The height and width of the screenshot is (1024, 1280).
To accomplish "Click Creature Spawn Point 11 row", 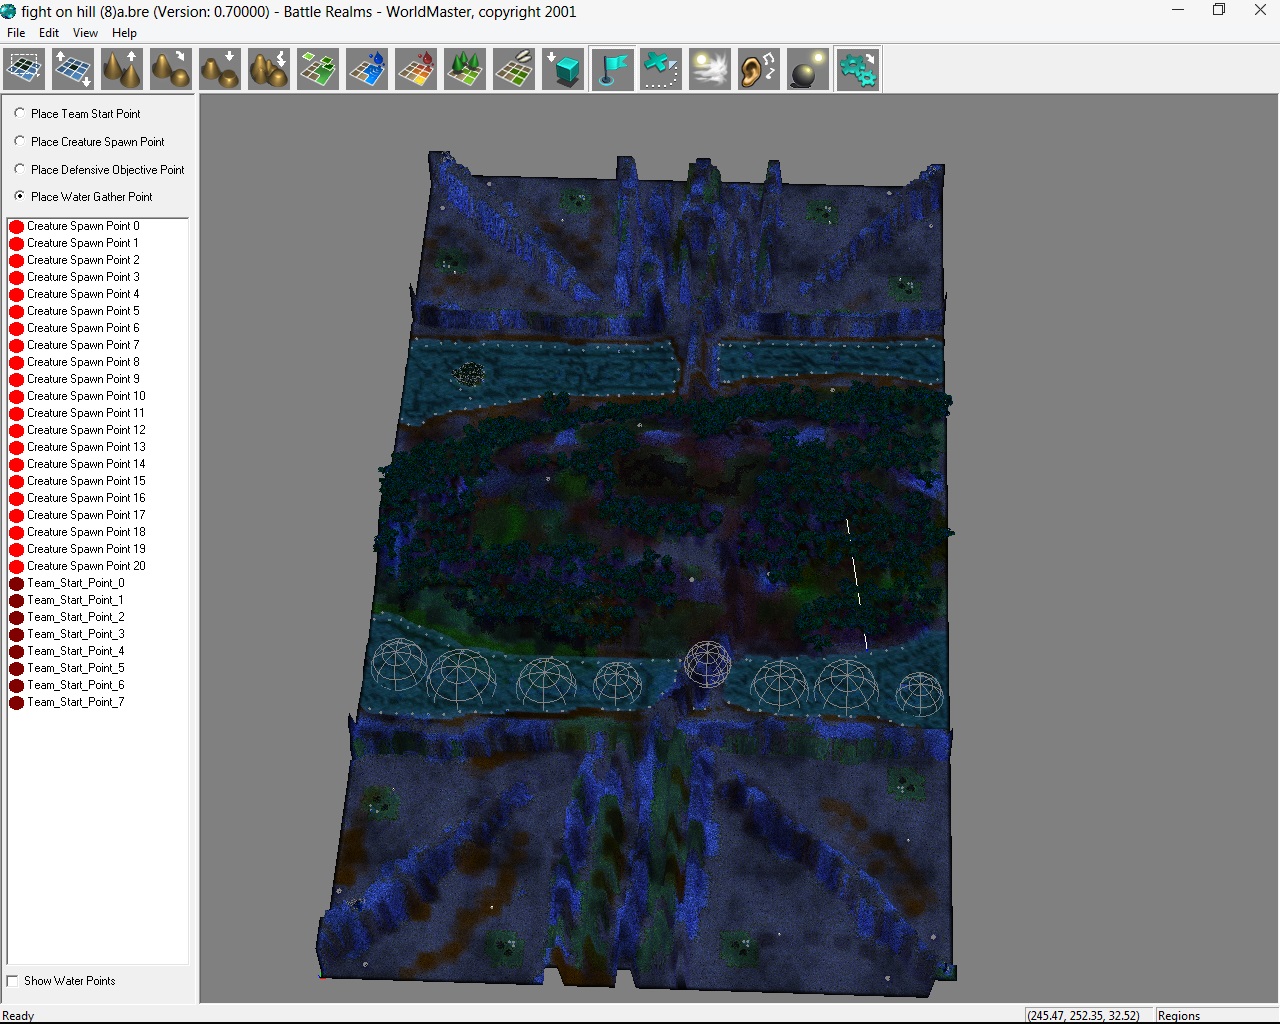I will (77, 413).
